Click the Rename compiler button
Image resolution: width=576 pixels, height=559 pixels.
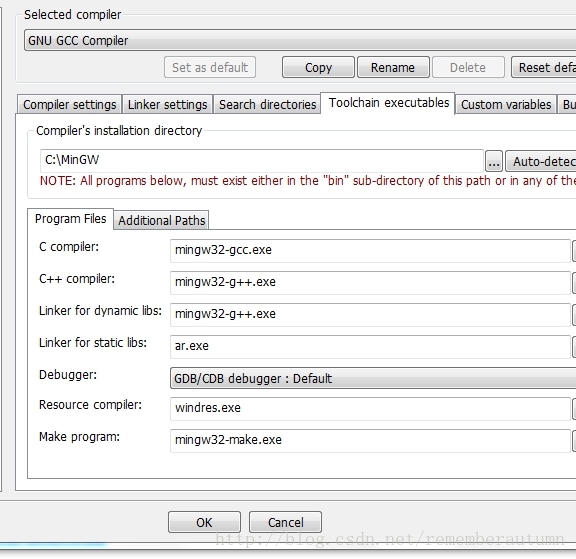coord(393,67)
